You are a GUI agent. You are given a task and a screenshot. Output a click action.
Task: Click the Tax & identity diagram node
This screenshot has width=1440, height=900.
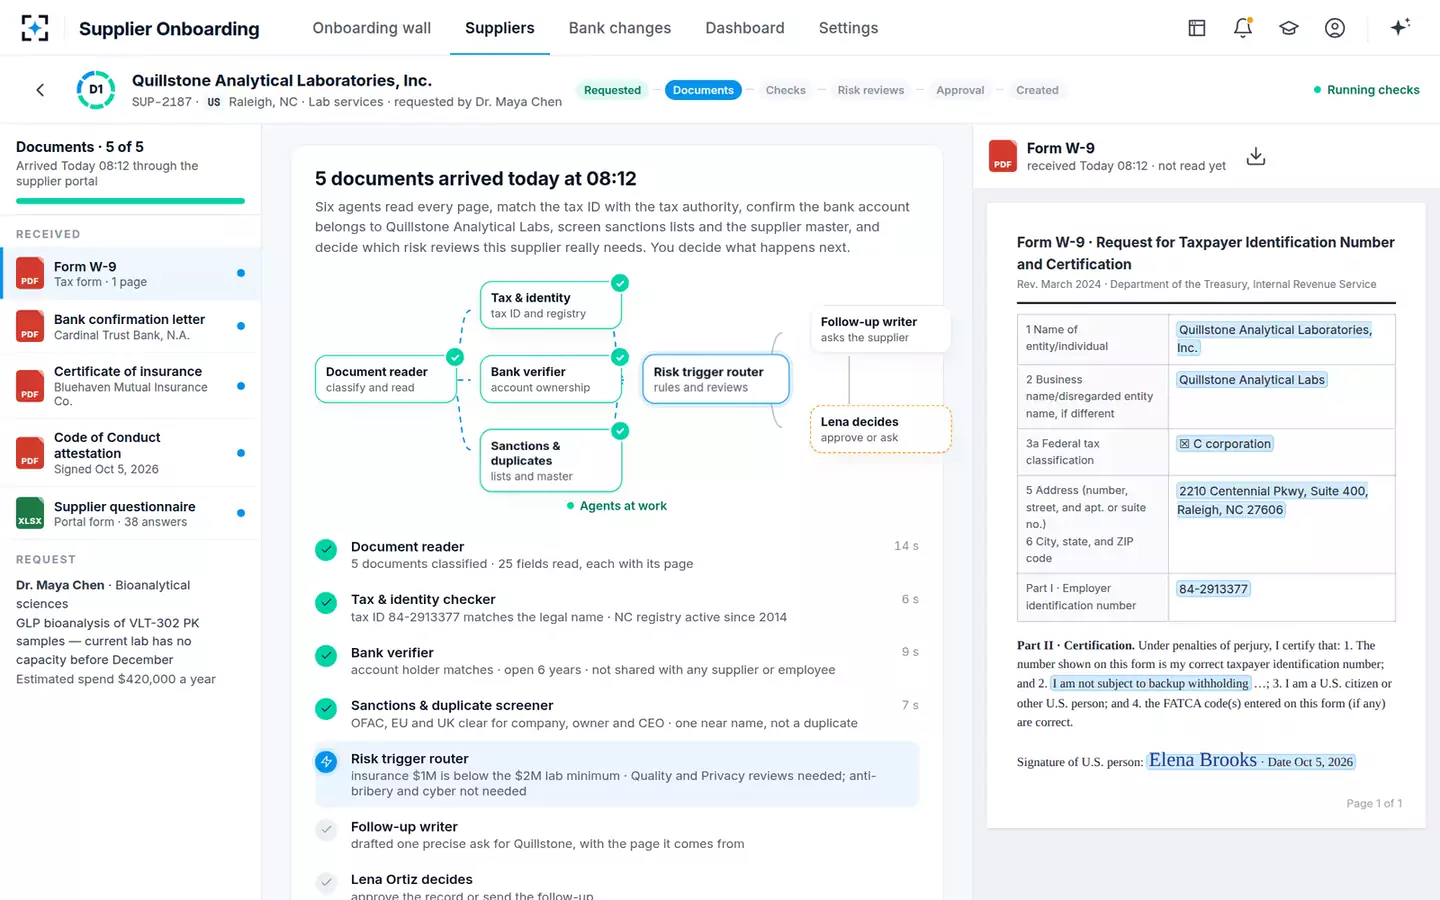point(551,305)
